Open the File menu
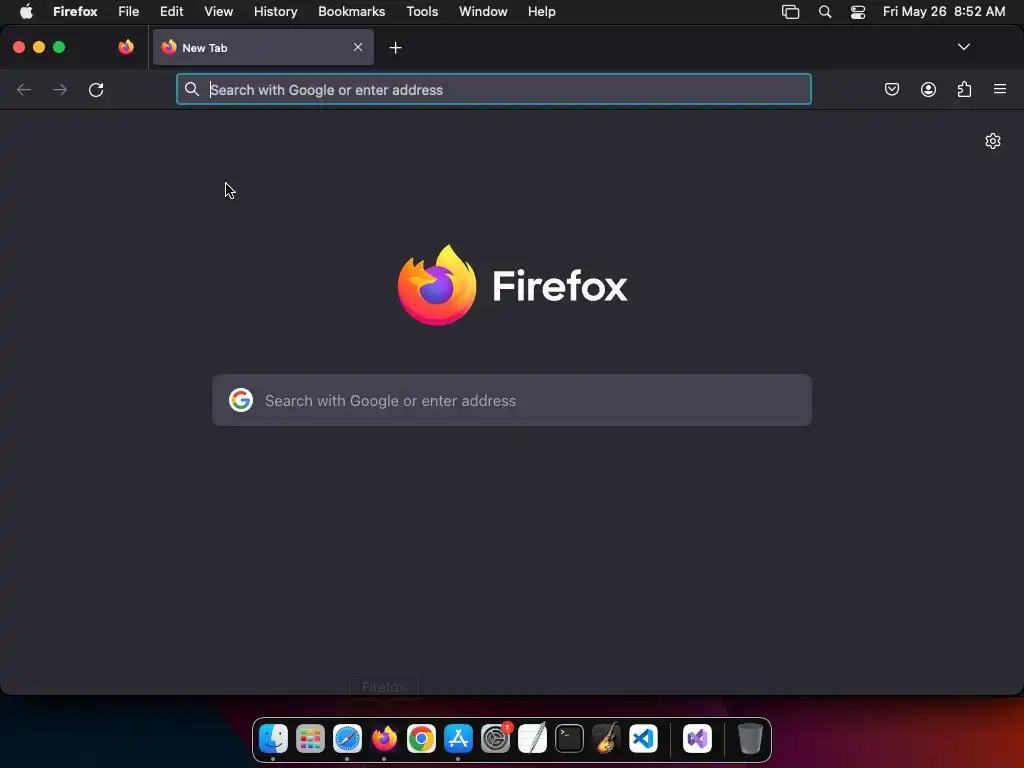This screenshot has width=1024, height=768. coord(129,12)
